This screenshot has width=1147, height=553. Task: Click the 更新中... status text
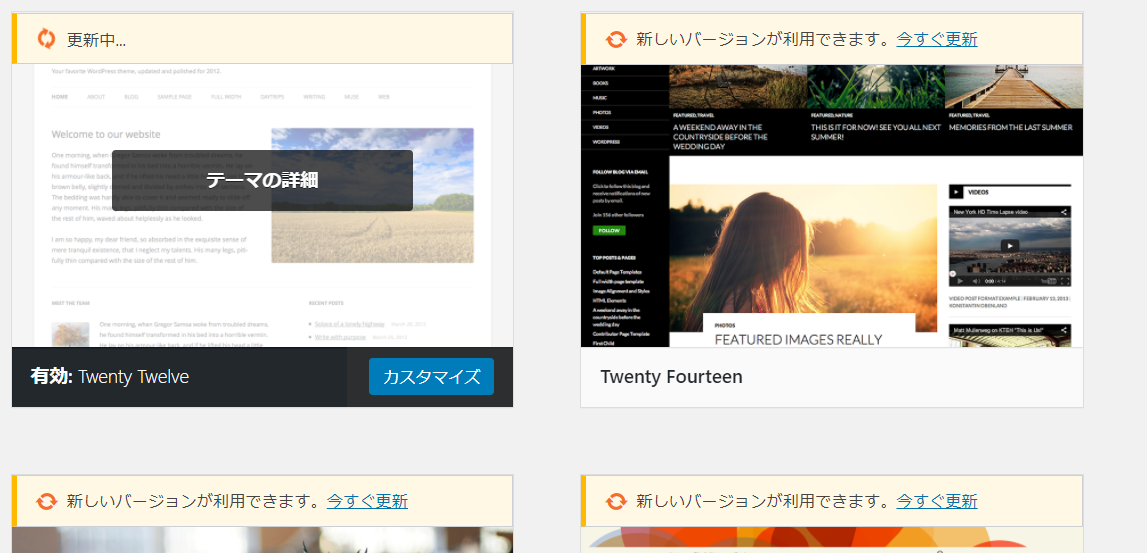pyautogui.click(x=96, y=40)
